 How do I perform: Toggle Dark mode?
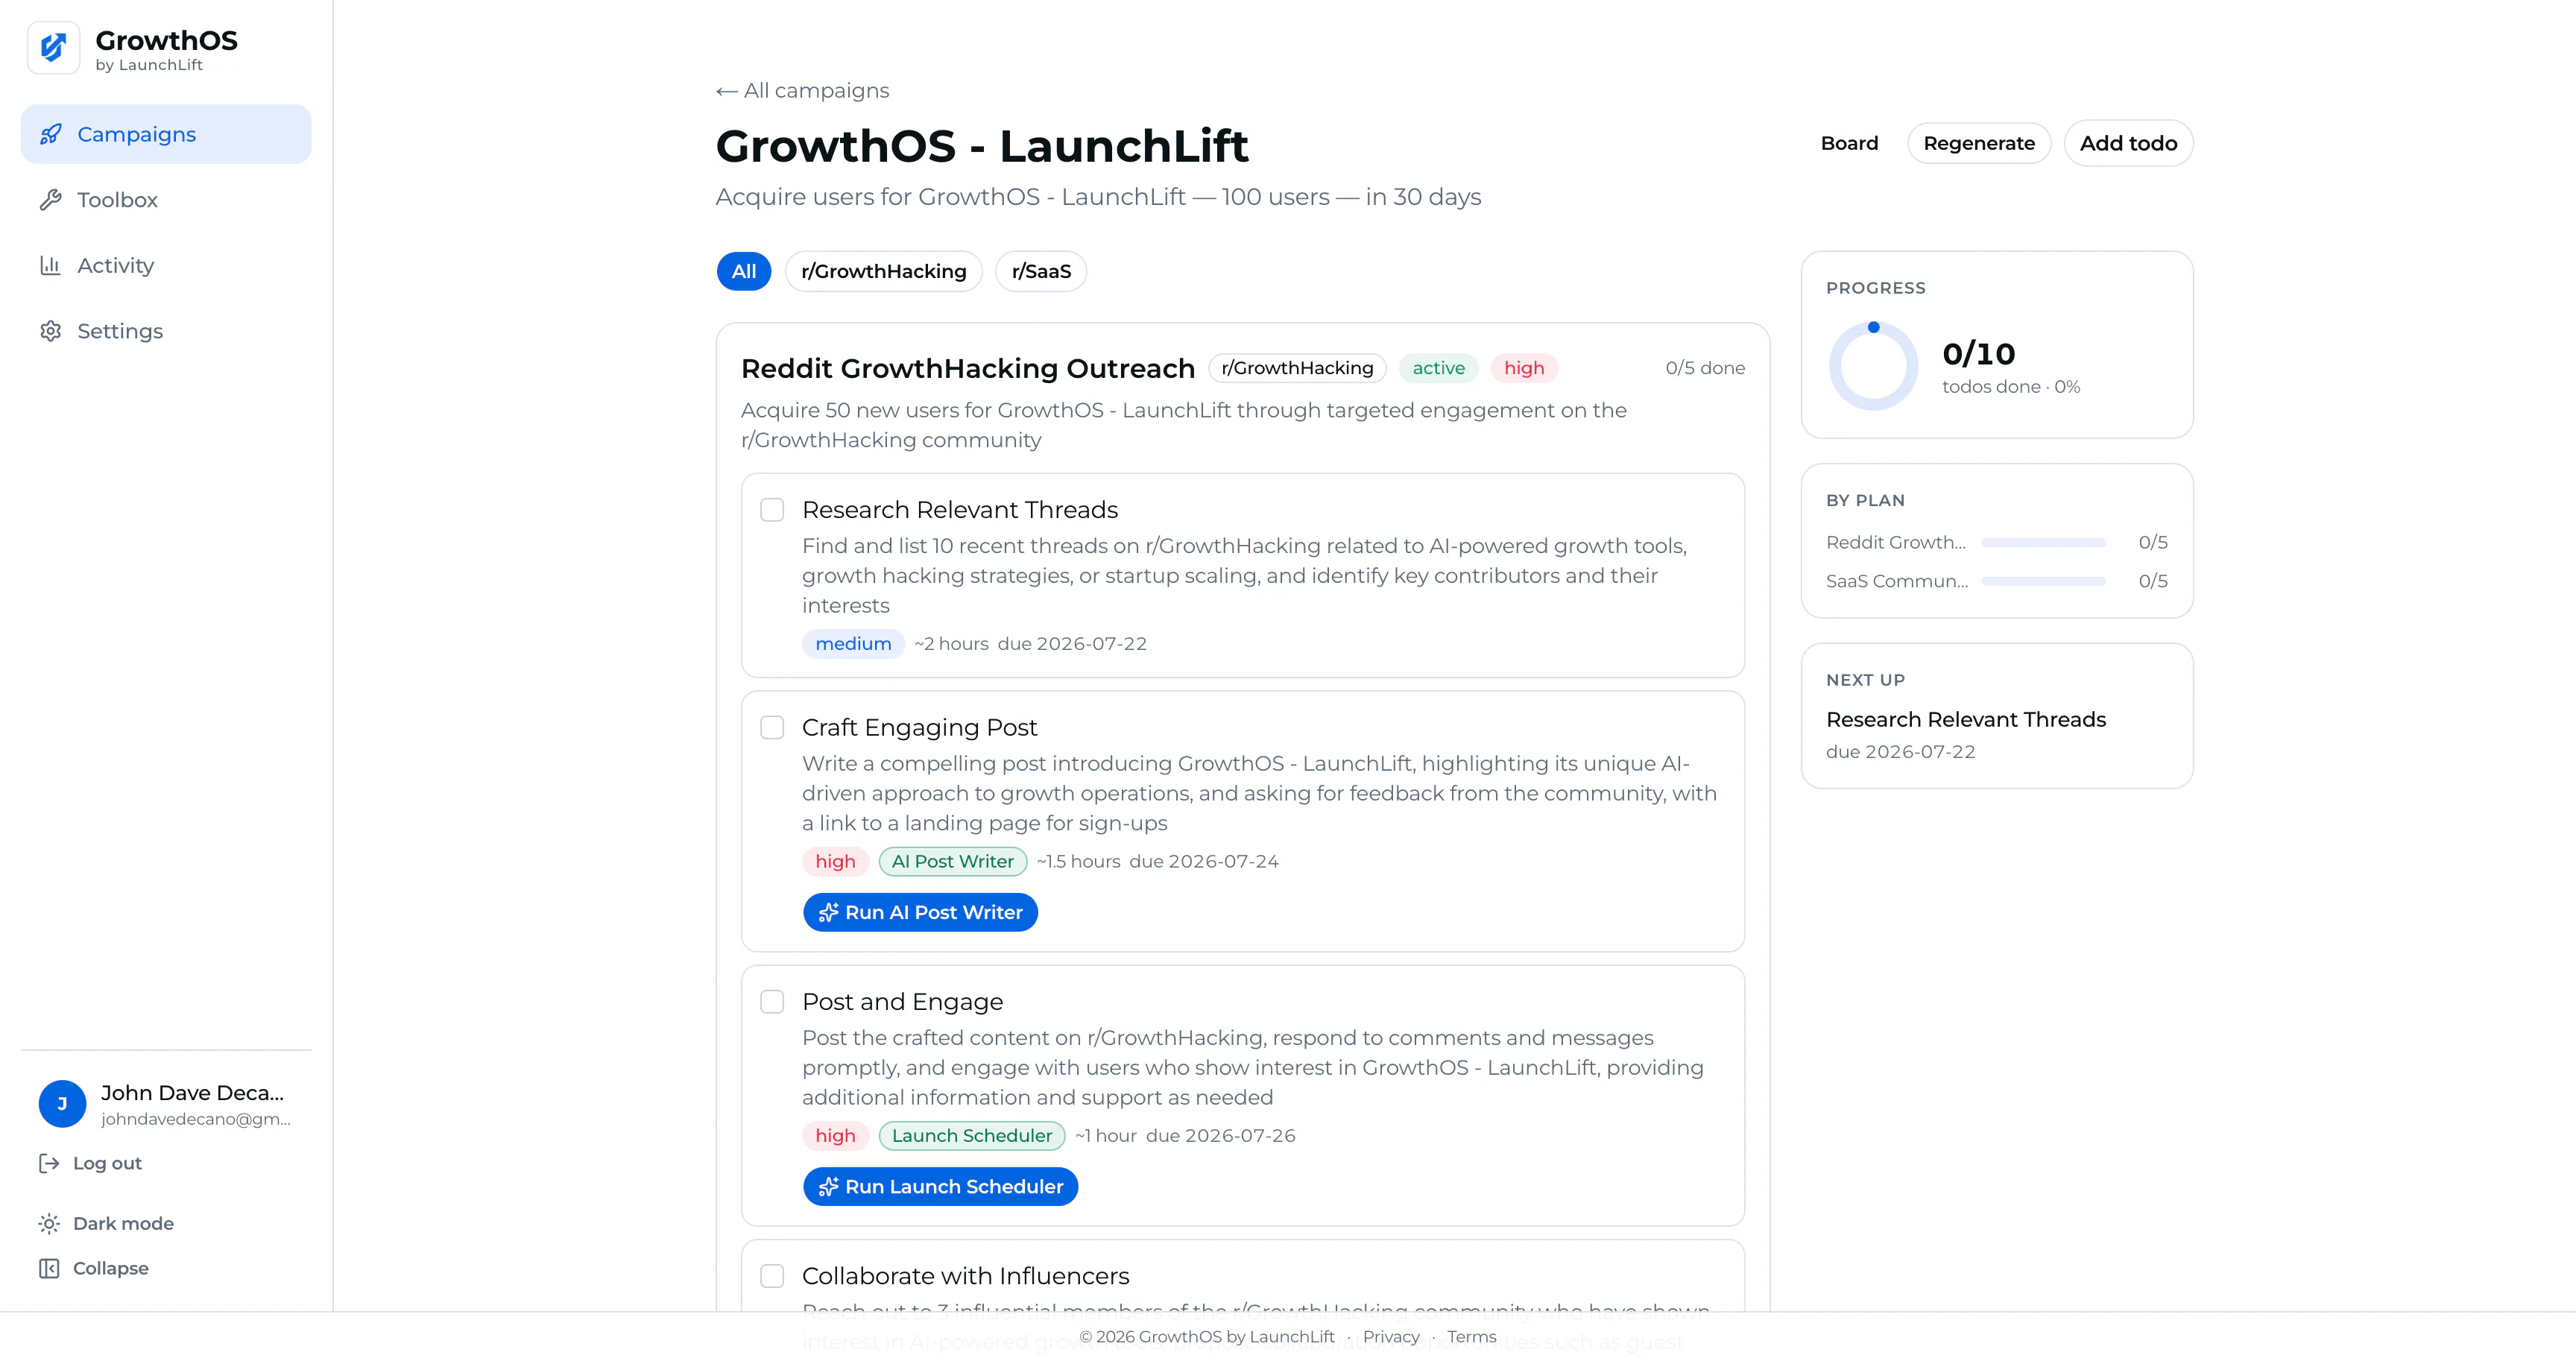pyautogui.click(x=106, y=1223)
